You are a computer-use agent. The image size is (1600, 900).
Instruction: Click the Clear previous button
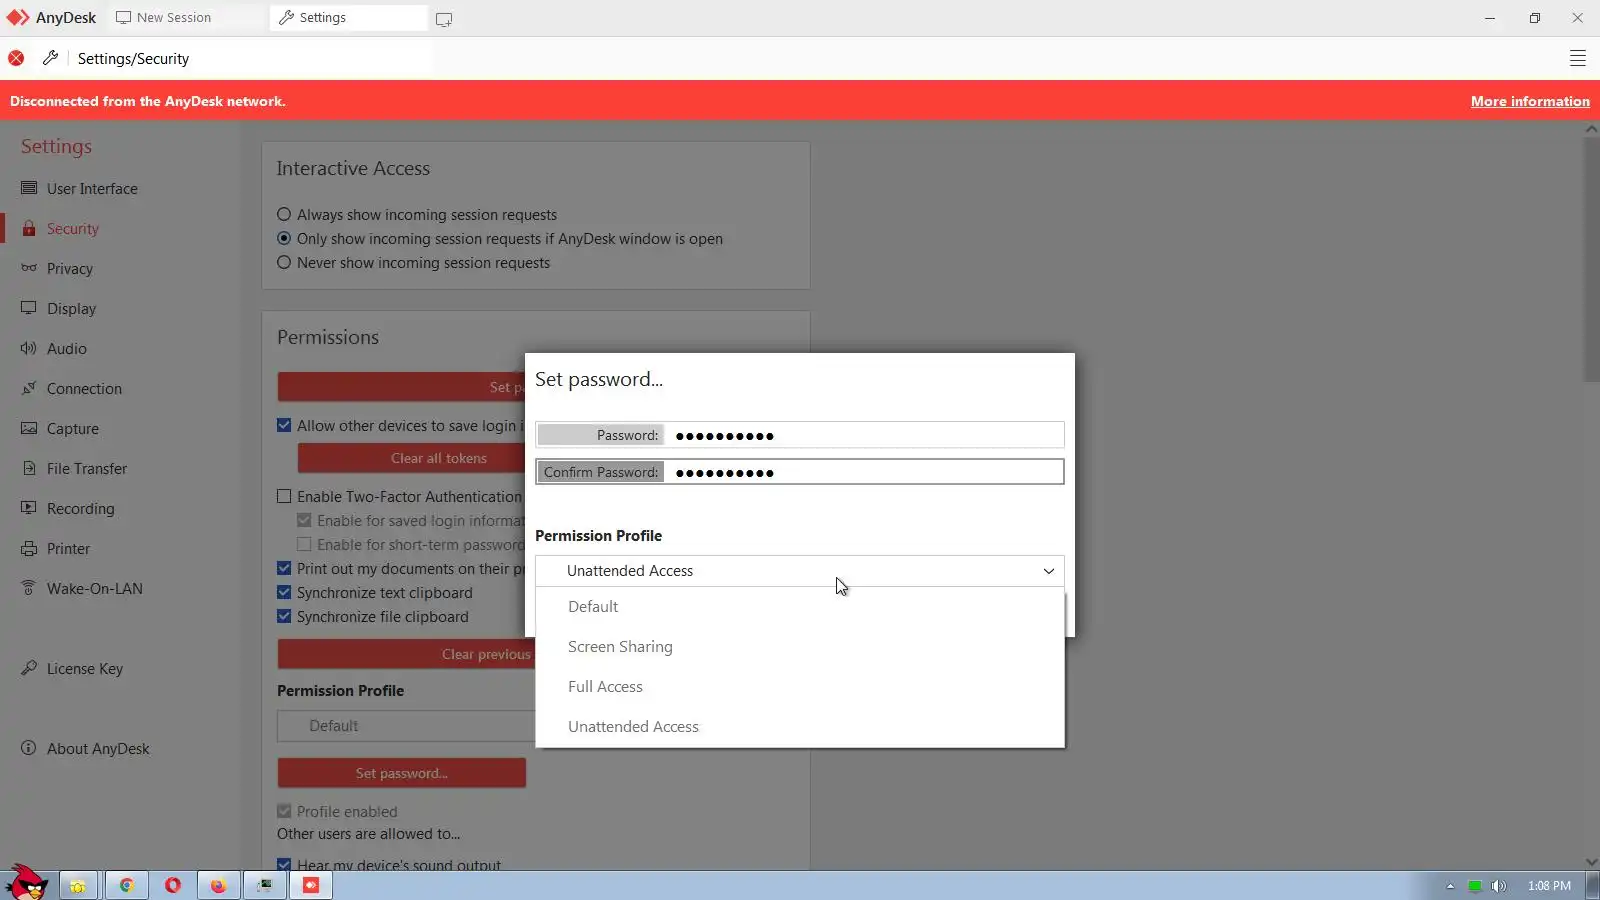pyautogui.click(x=405, y=654)
